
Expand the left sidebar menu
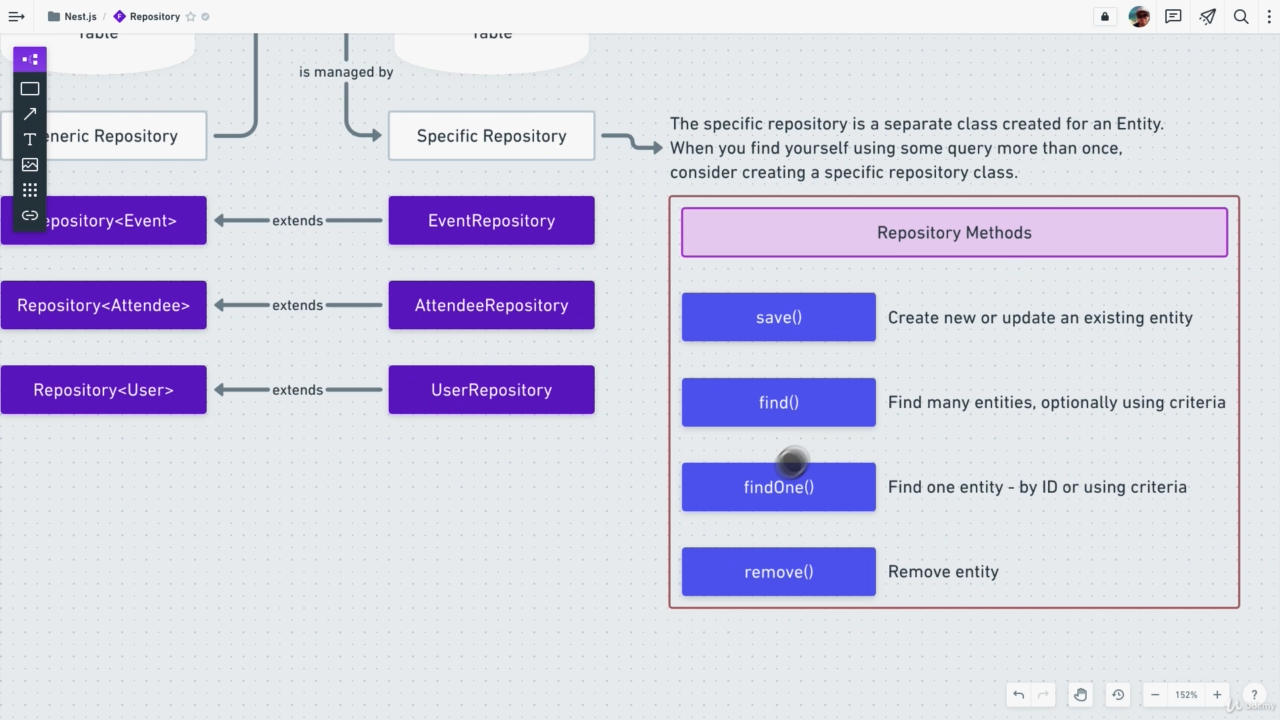click(16, 17)
